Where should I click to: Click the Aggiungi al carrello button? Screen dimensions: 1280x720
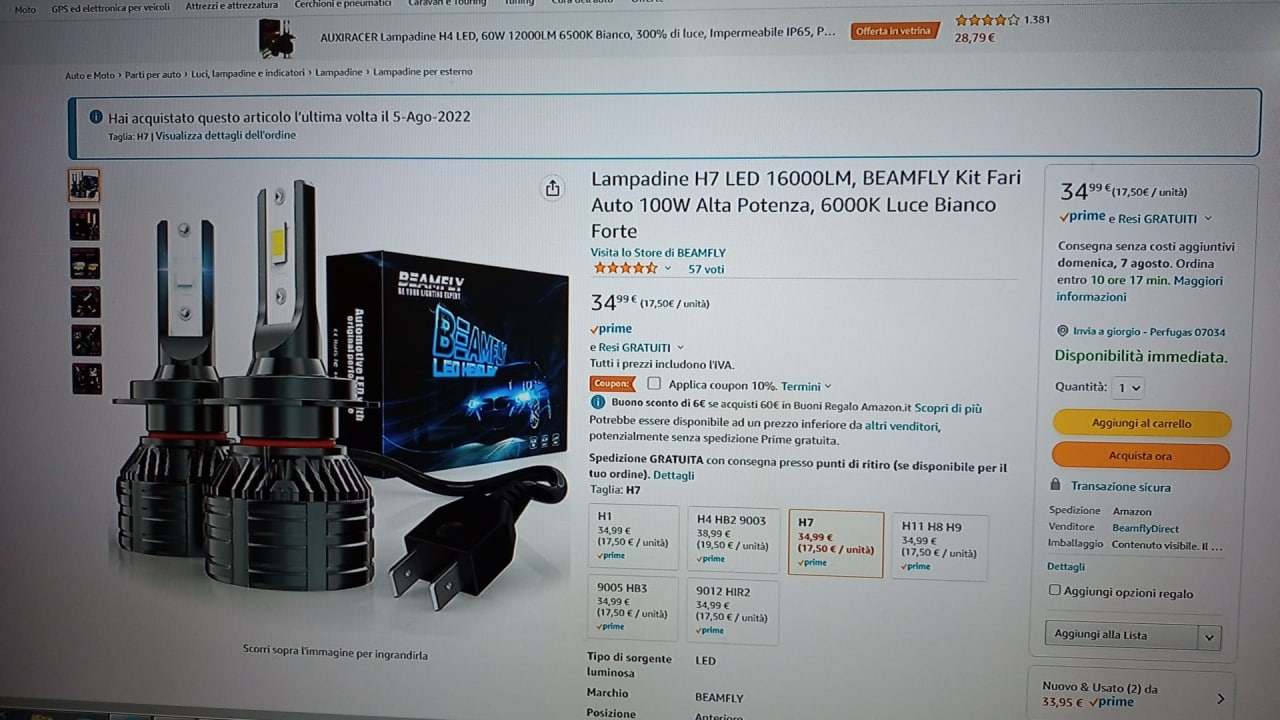[x=1141, y=423]
